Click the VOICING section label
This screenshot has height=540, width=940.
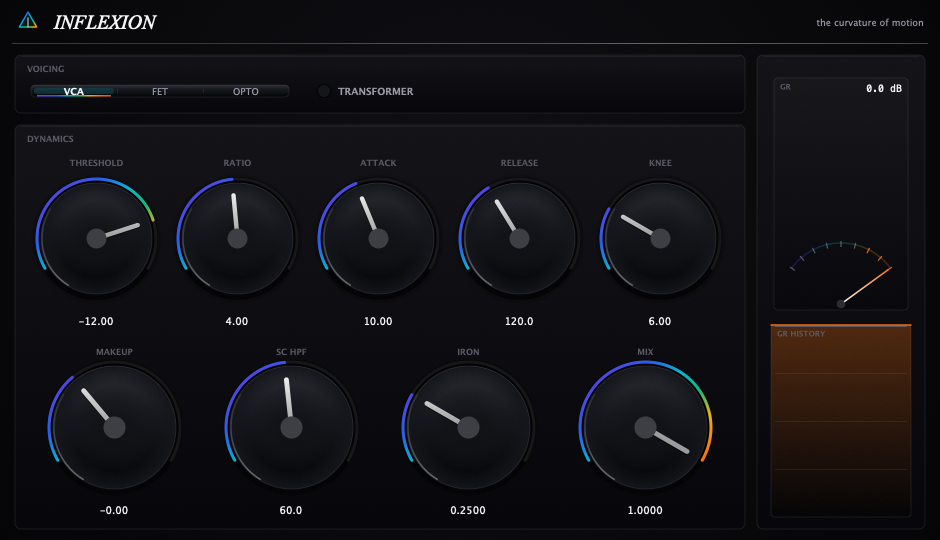click(46, 69)
